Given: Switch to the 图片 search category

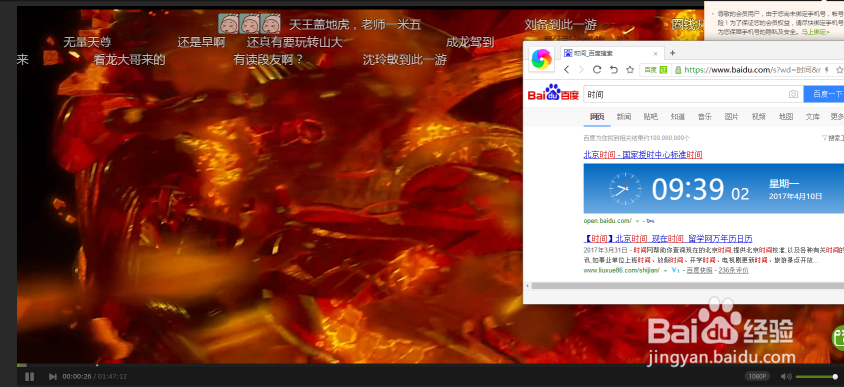Looking at the screenshot, I should click(x=732, y=116).
